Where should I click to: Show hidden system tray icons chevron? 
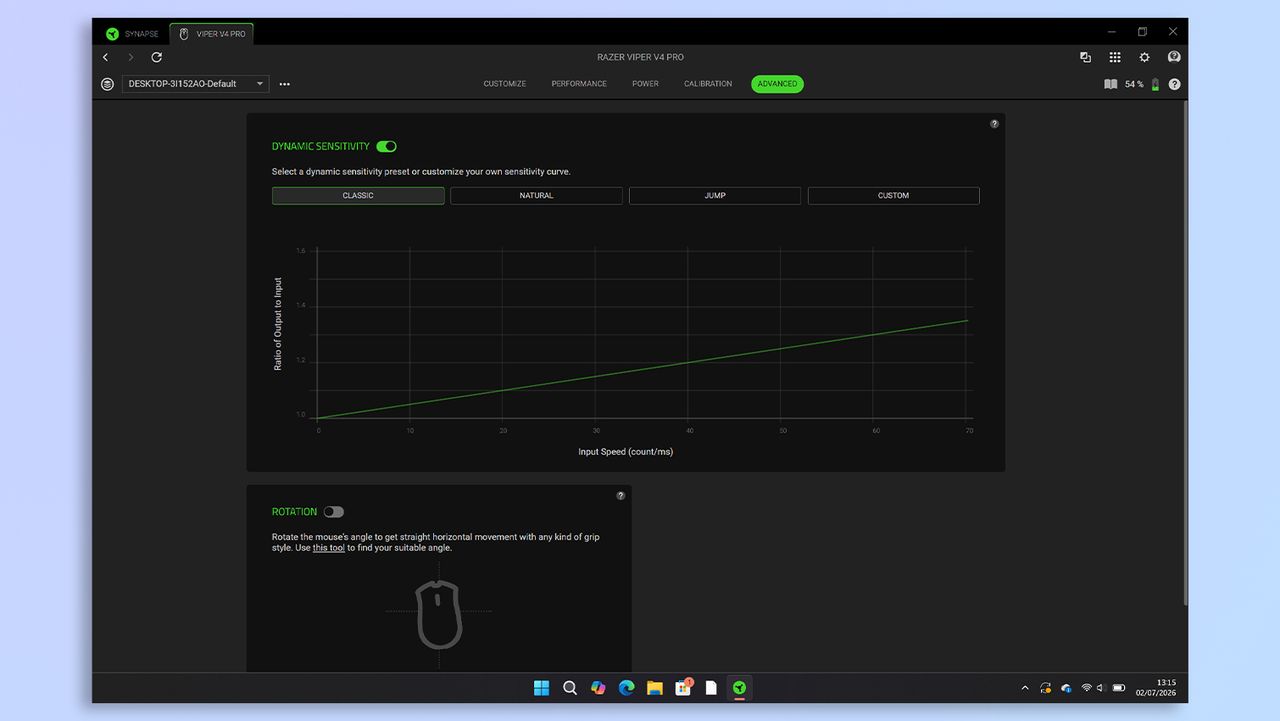coord(1025,688)
